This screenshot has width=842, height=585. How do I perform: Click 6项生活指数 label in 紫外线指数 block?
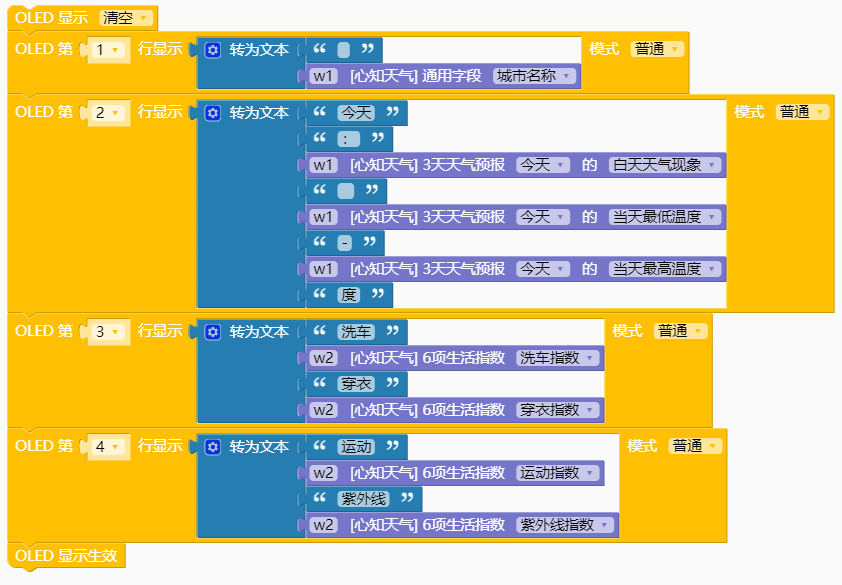point(463,525)
